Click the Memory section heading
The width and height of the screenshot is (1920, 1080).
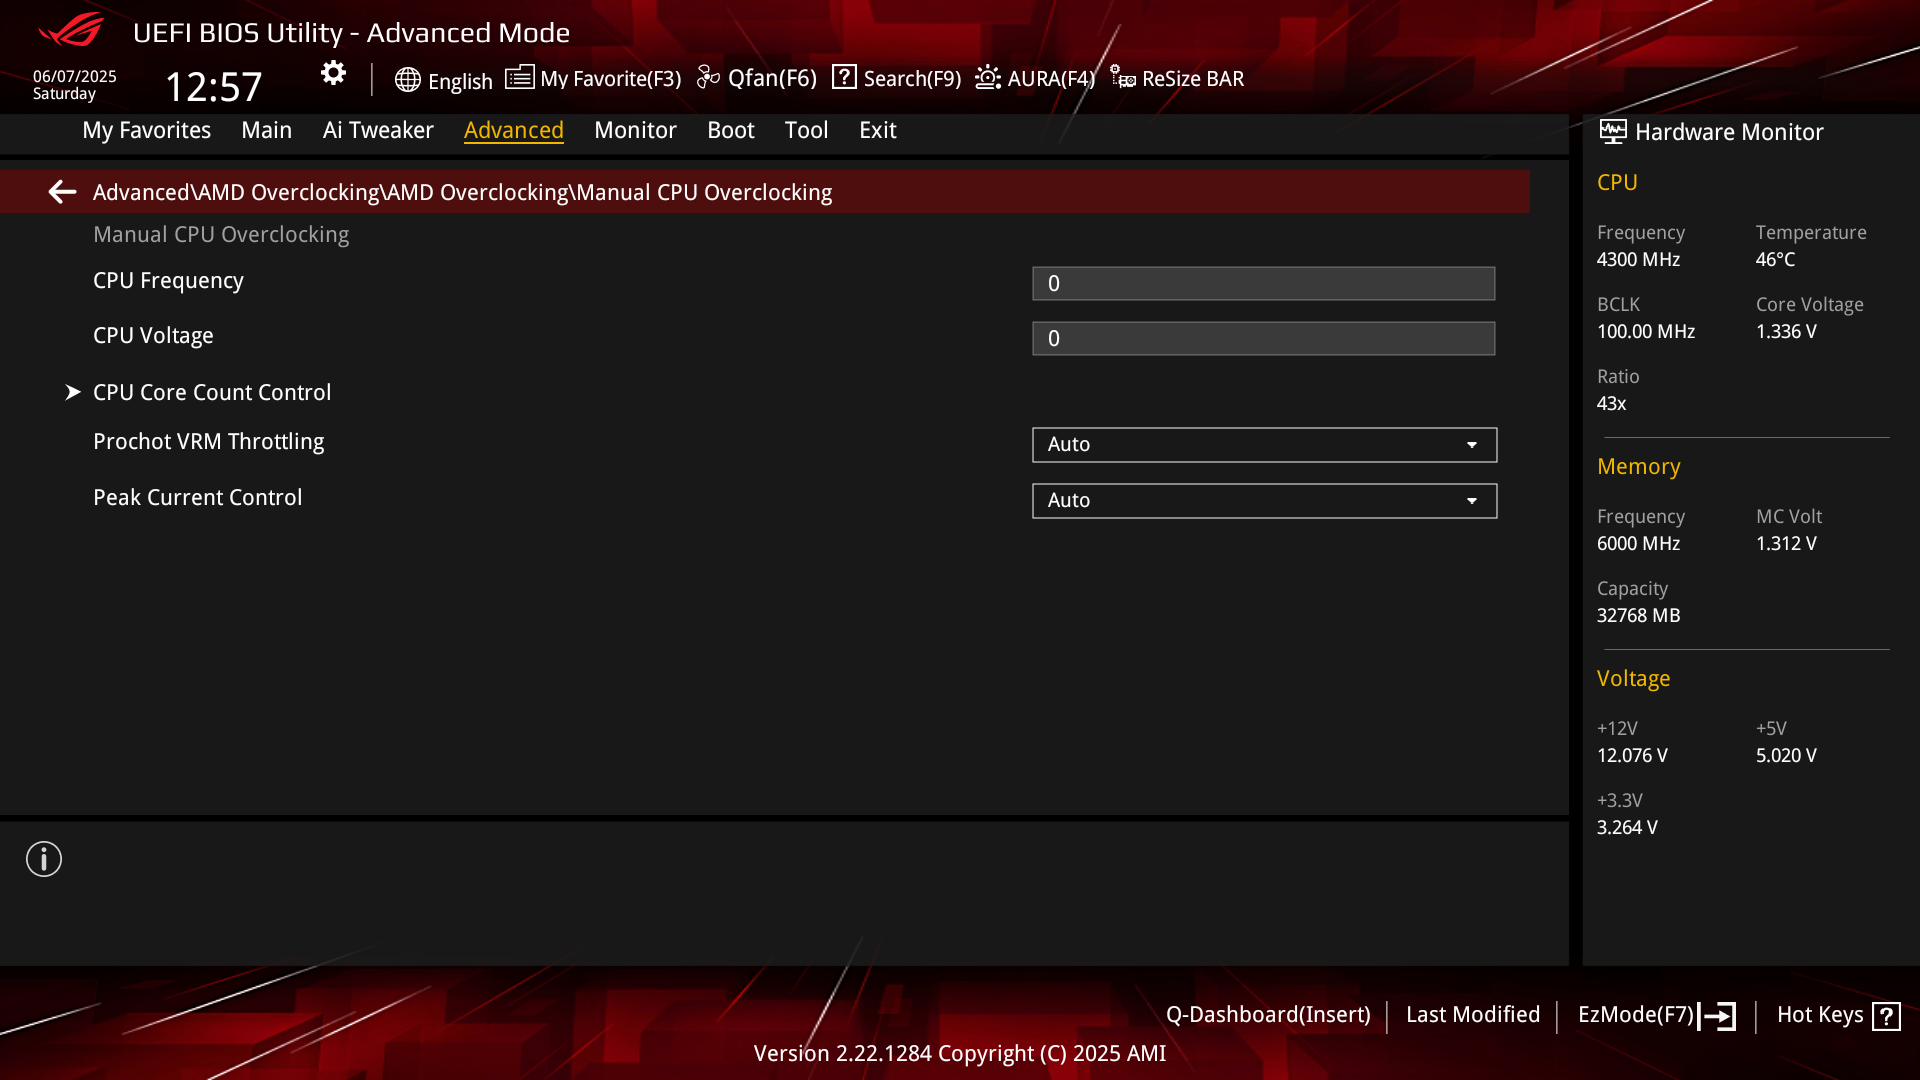coord(1638,467)
